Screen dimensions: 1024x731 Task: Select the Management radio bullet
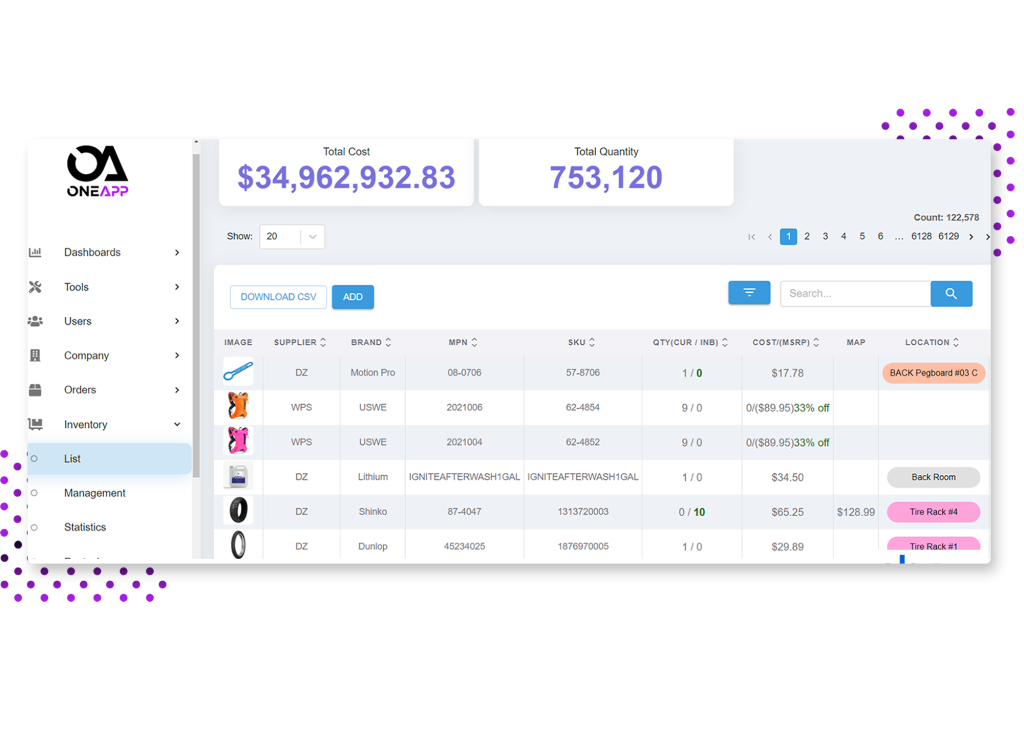[x=33, y=493]
